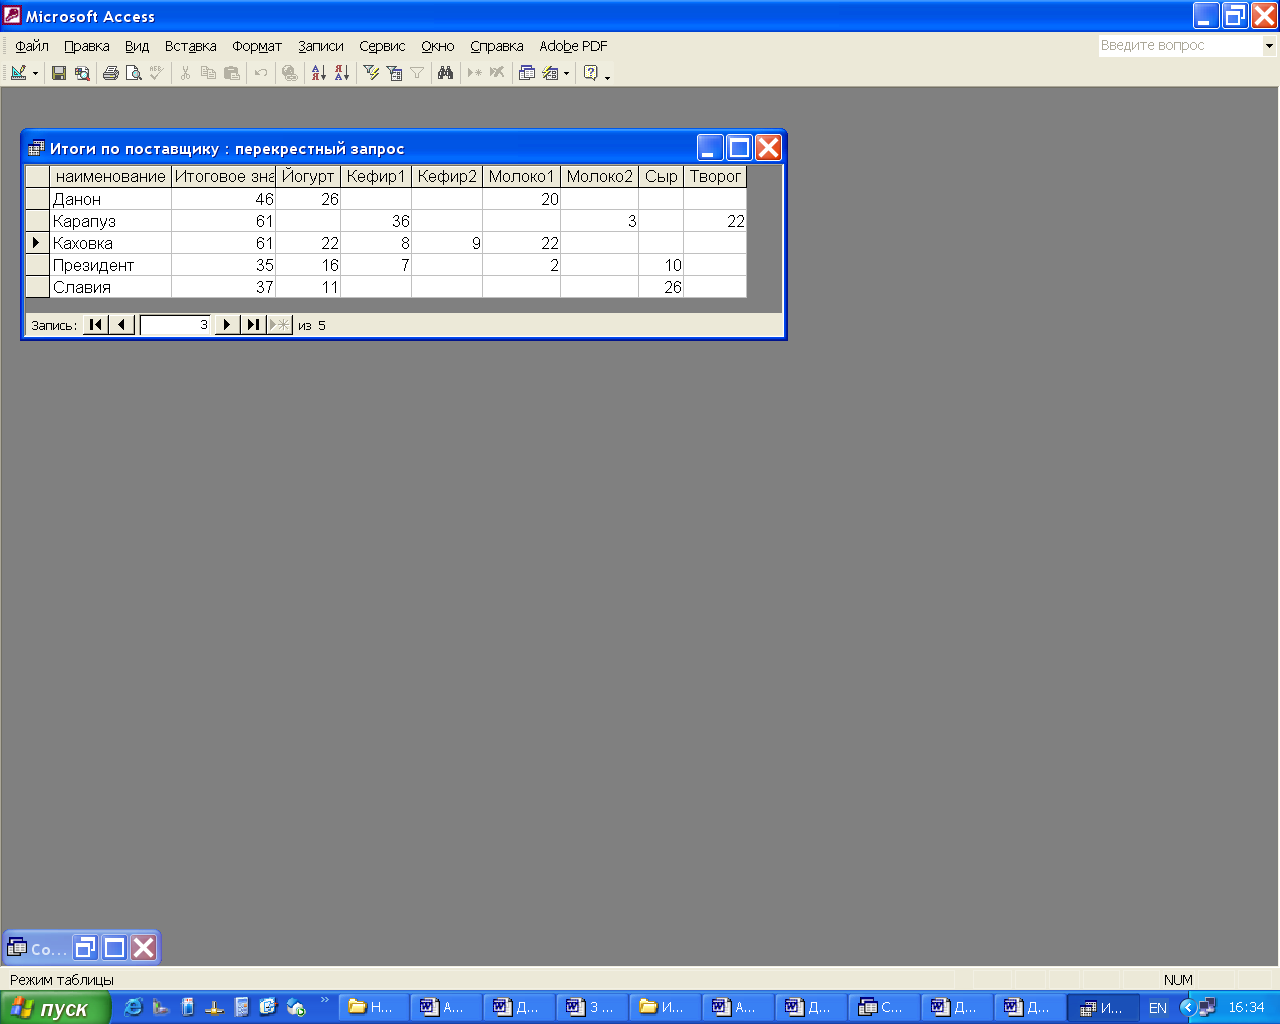Launch Internet Explorer from Quick Launch

(133, 1007)
